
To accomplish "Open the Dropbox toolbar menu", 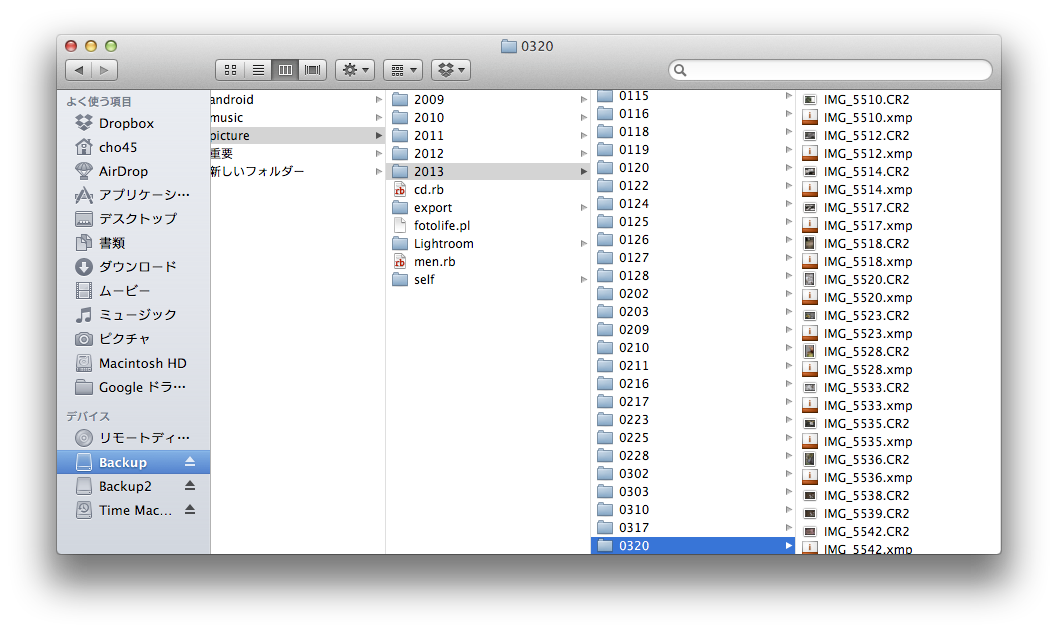I will pos(451,70).
